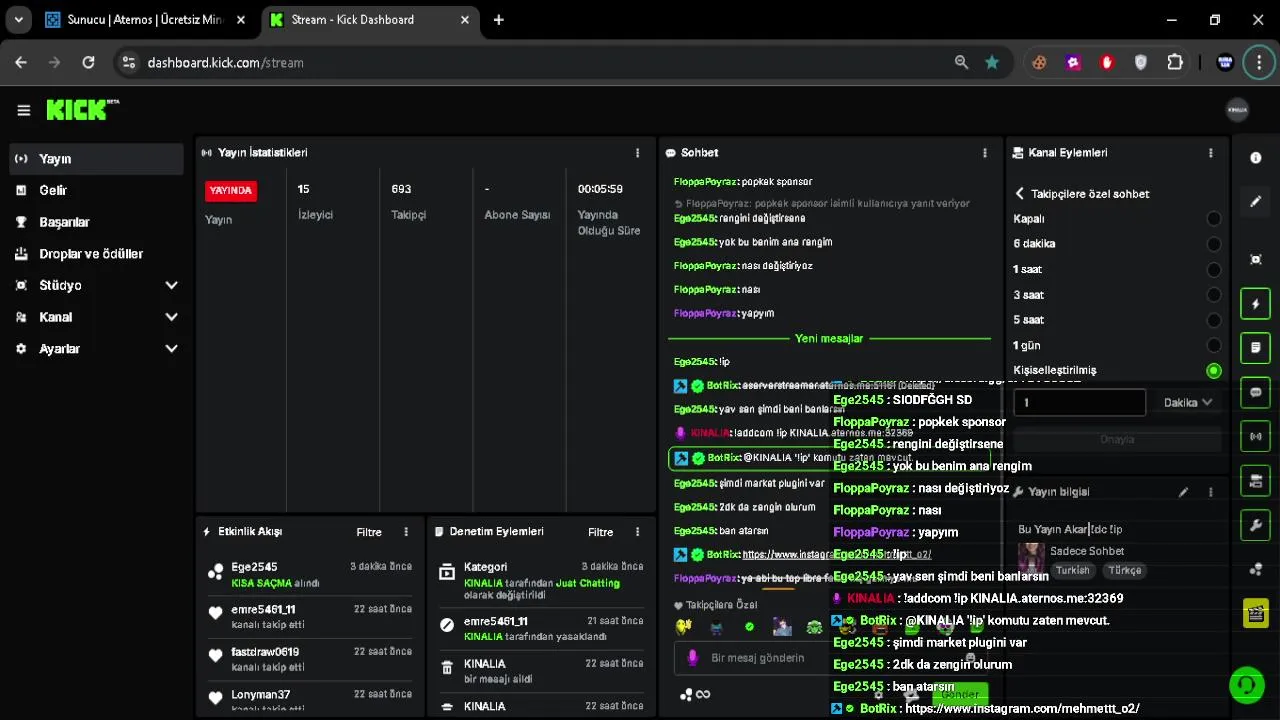Open Filtre in Denetim Eylemleri panel

[x=600, y=532]
